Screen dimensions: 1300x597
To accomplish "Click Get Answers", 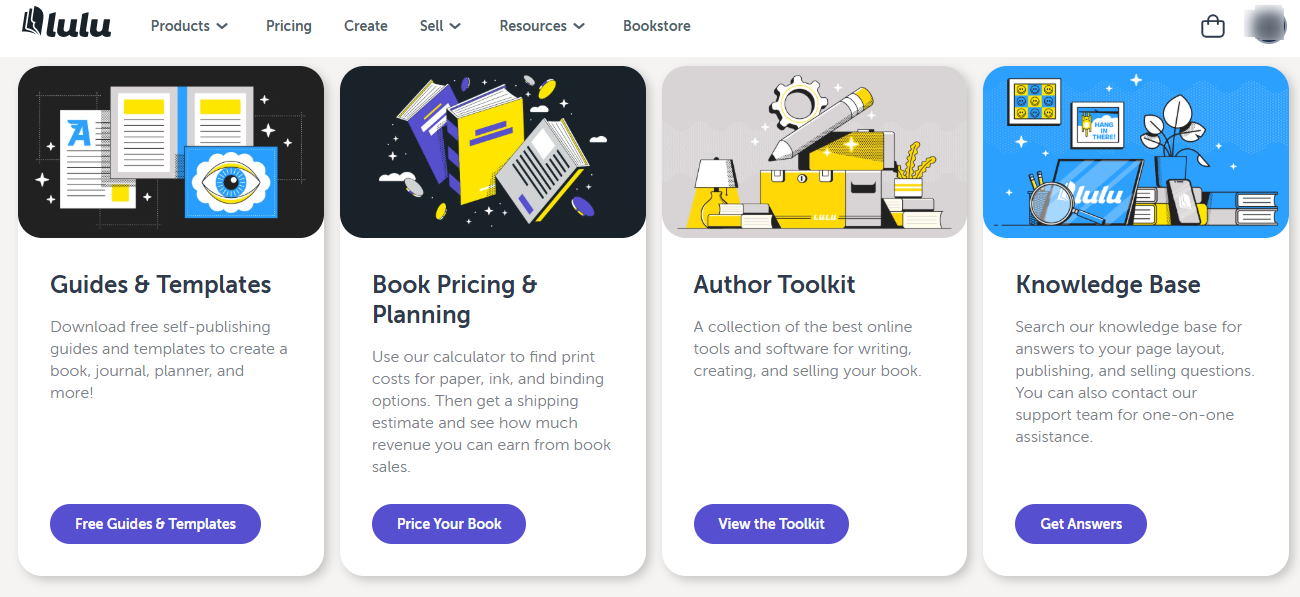I will pyautogui.click(x=1080, y=523).
